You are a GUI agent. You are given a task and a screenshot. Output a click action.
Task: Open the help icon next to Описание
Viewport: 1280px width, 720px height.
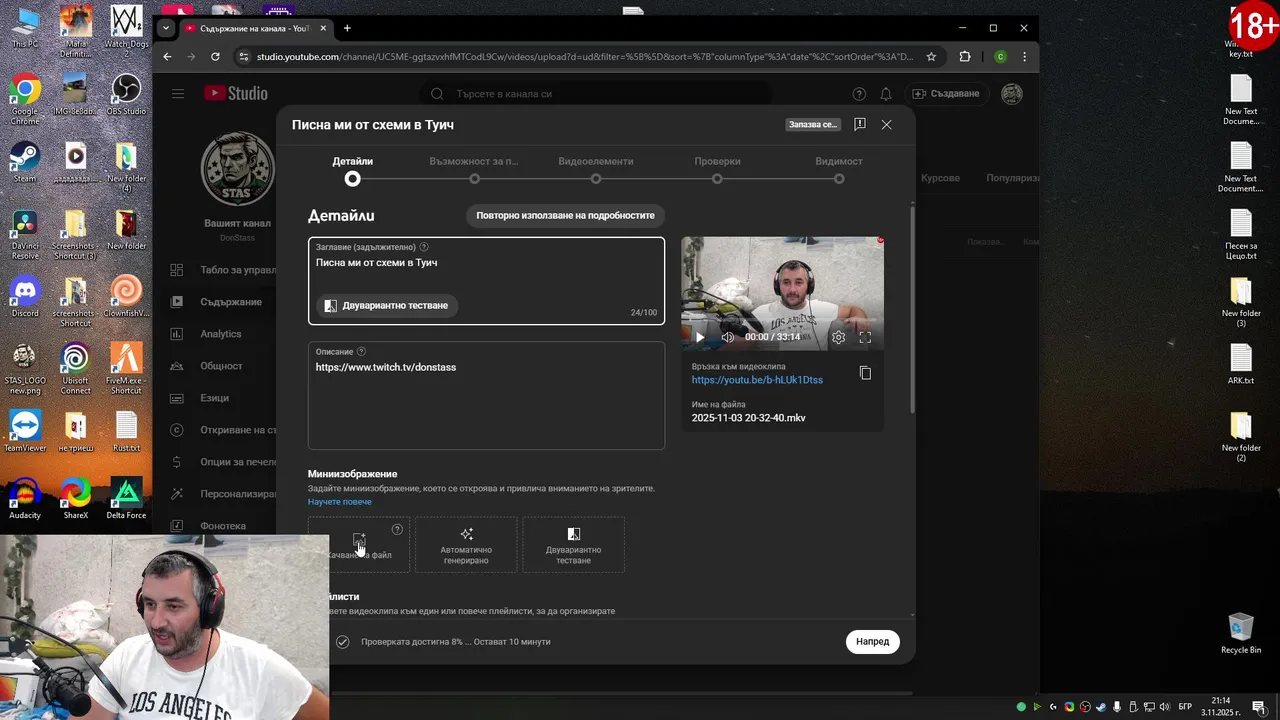tap(361, 351)
